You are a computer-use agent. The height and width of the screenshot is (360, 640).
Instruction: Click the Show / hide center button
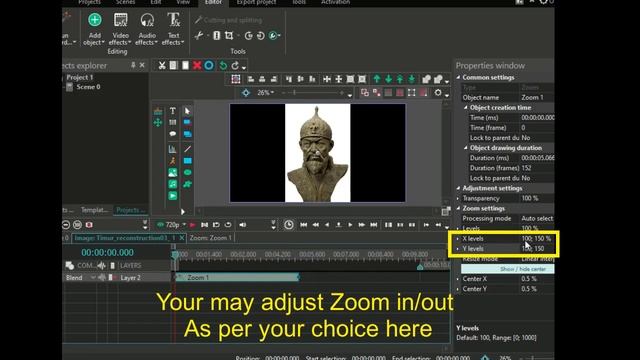tap(508, 269)
